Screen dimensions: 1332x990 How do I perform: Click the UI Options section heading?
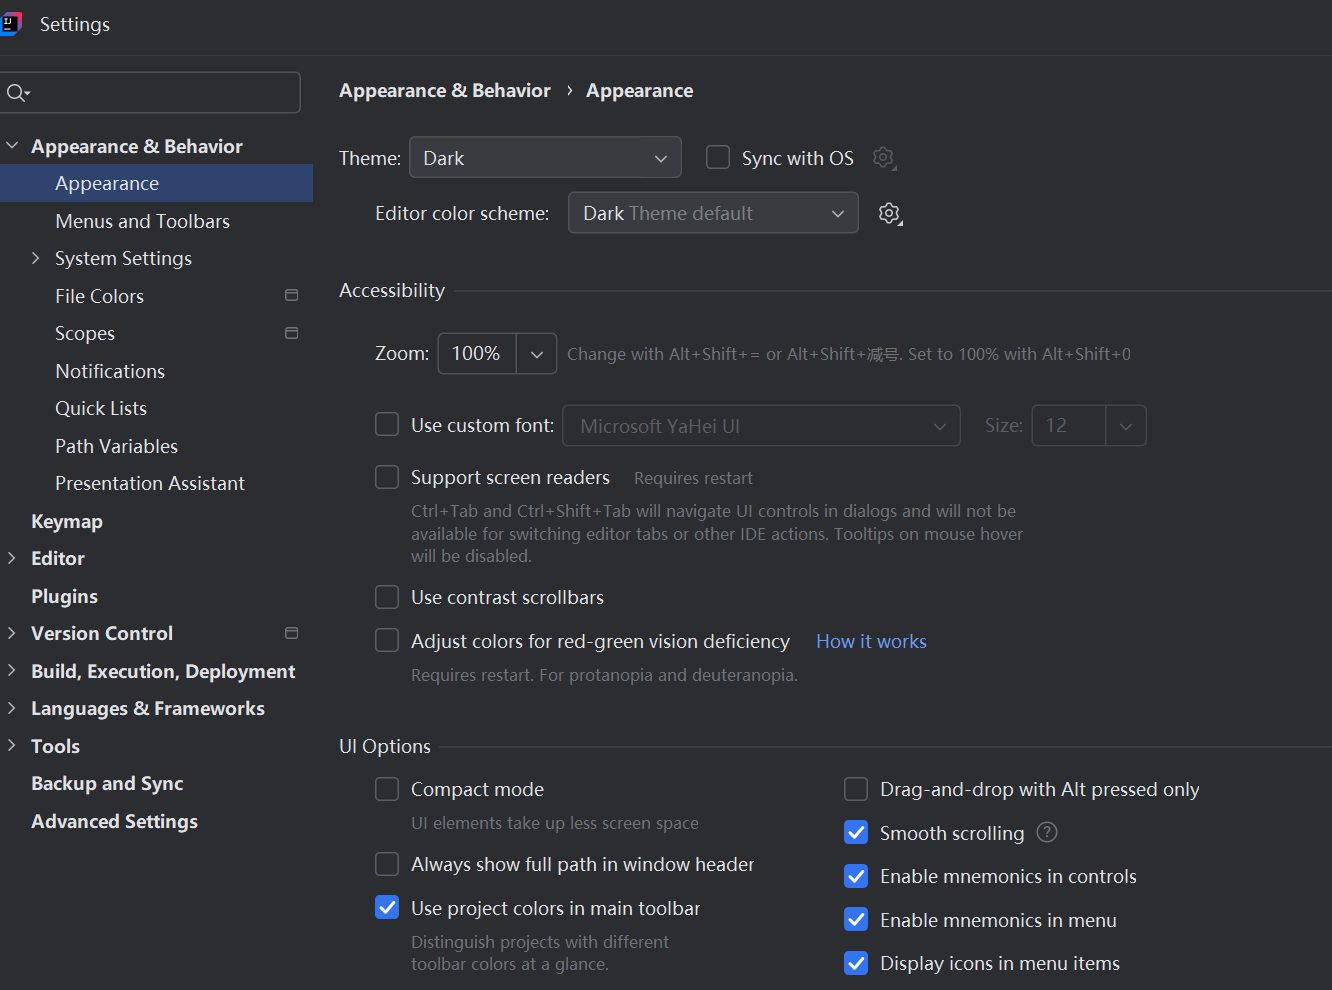[385, 746]
